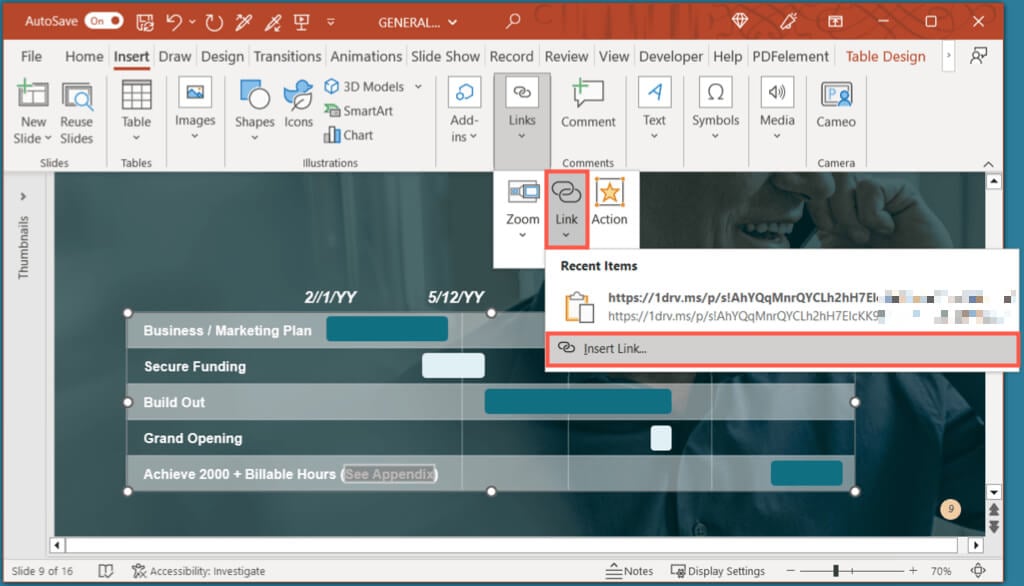Screen dimensions: 1024x586
Task: Click the SmartArt button
Action: pyautogui.click(x=359, y=110)
